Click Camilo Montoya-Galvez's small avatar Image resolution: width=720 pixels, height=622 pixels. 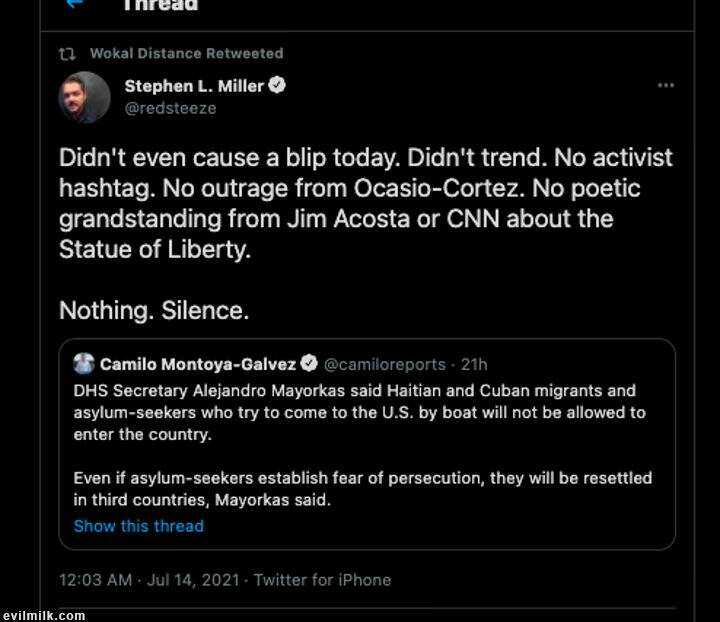(x=84, y=364)
